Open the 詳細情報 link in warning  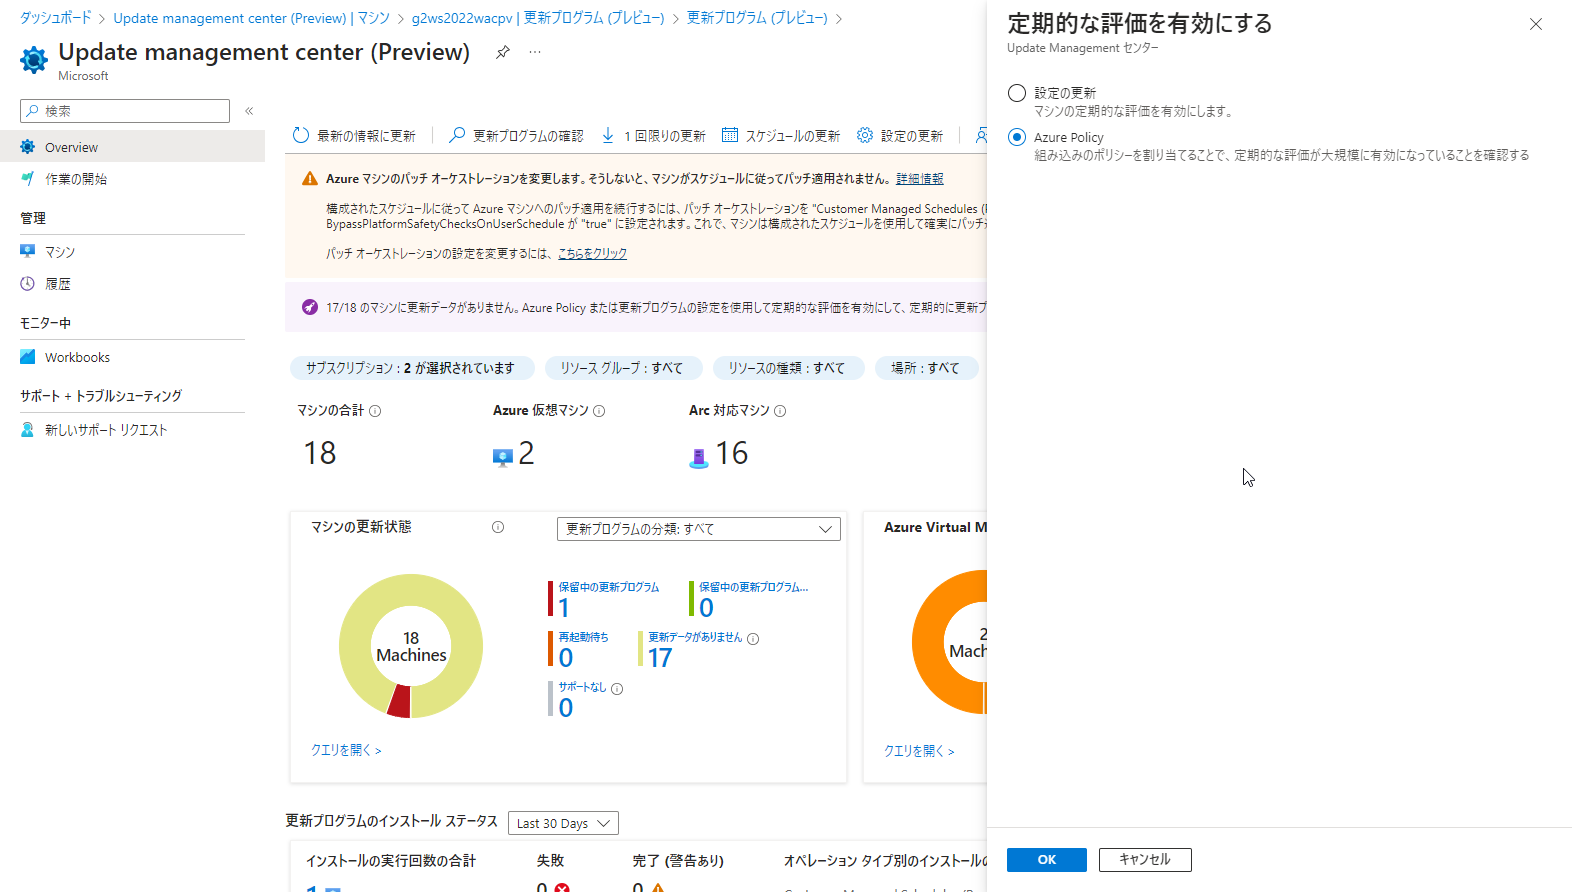920,179
